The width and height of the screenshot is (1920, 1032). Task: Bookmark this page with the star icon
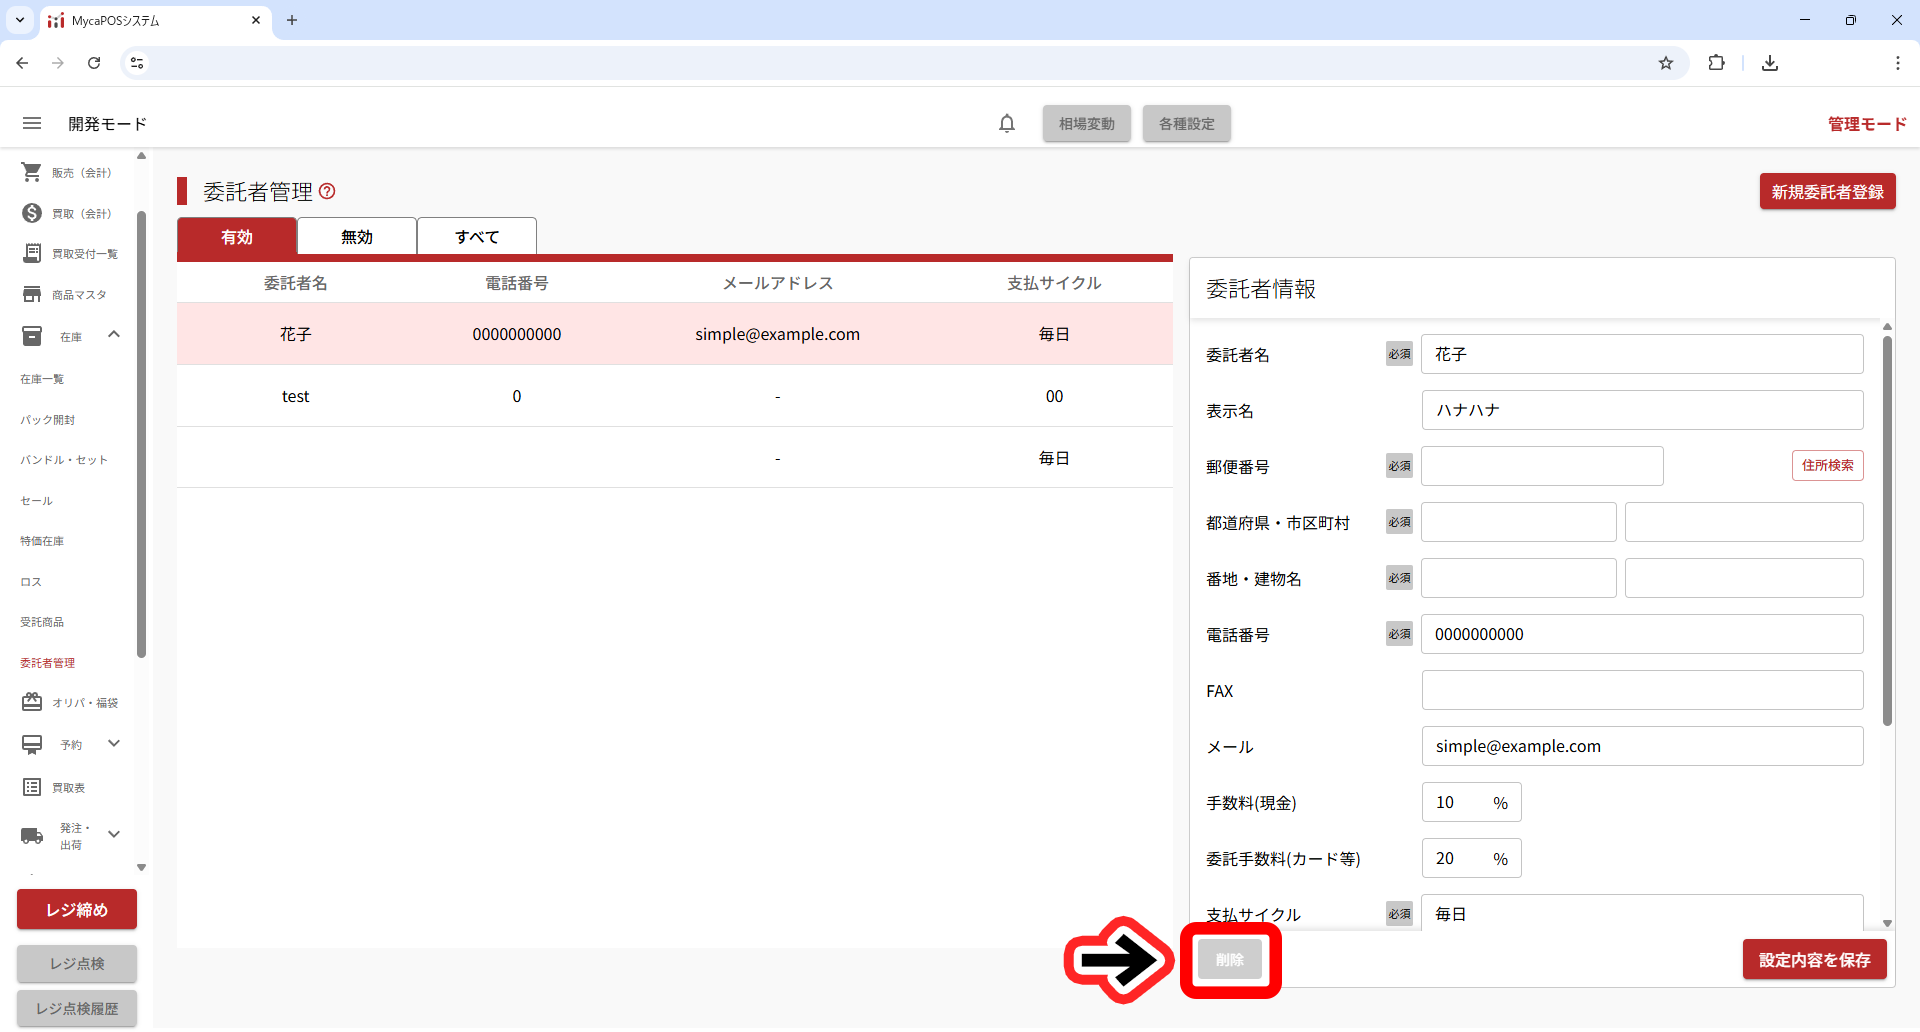[1665, 63]
